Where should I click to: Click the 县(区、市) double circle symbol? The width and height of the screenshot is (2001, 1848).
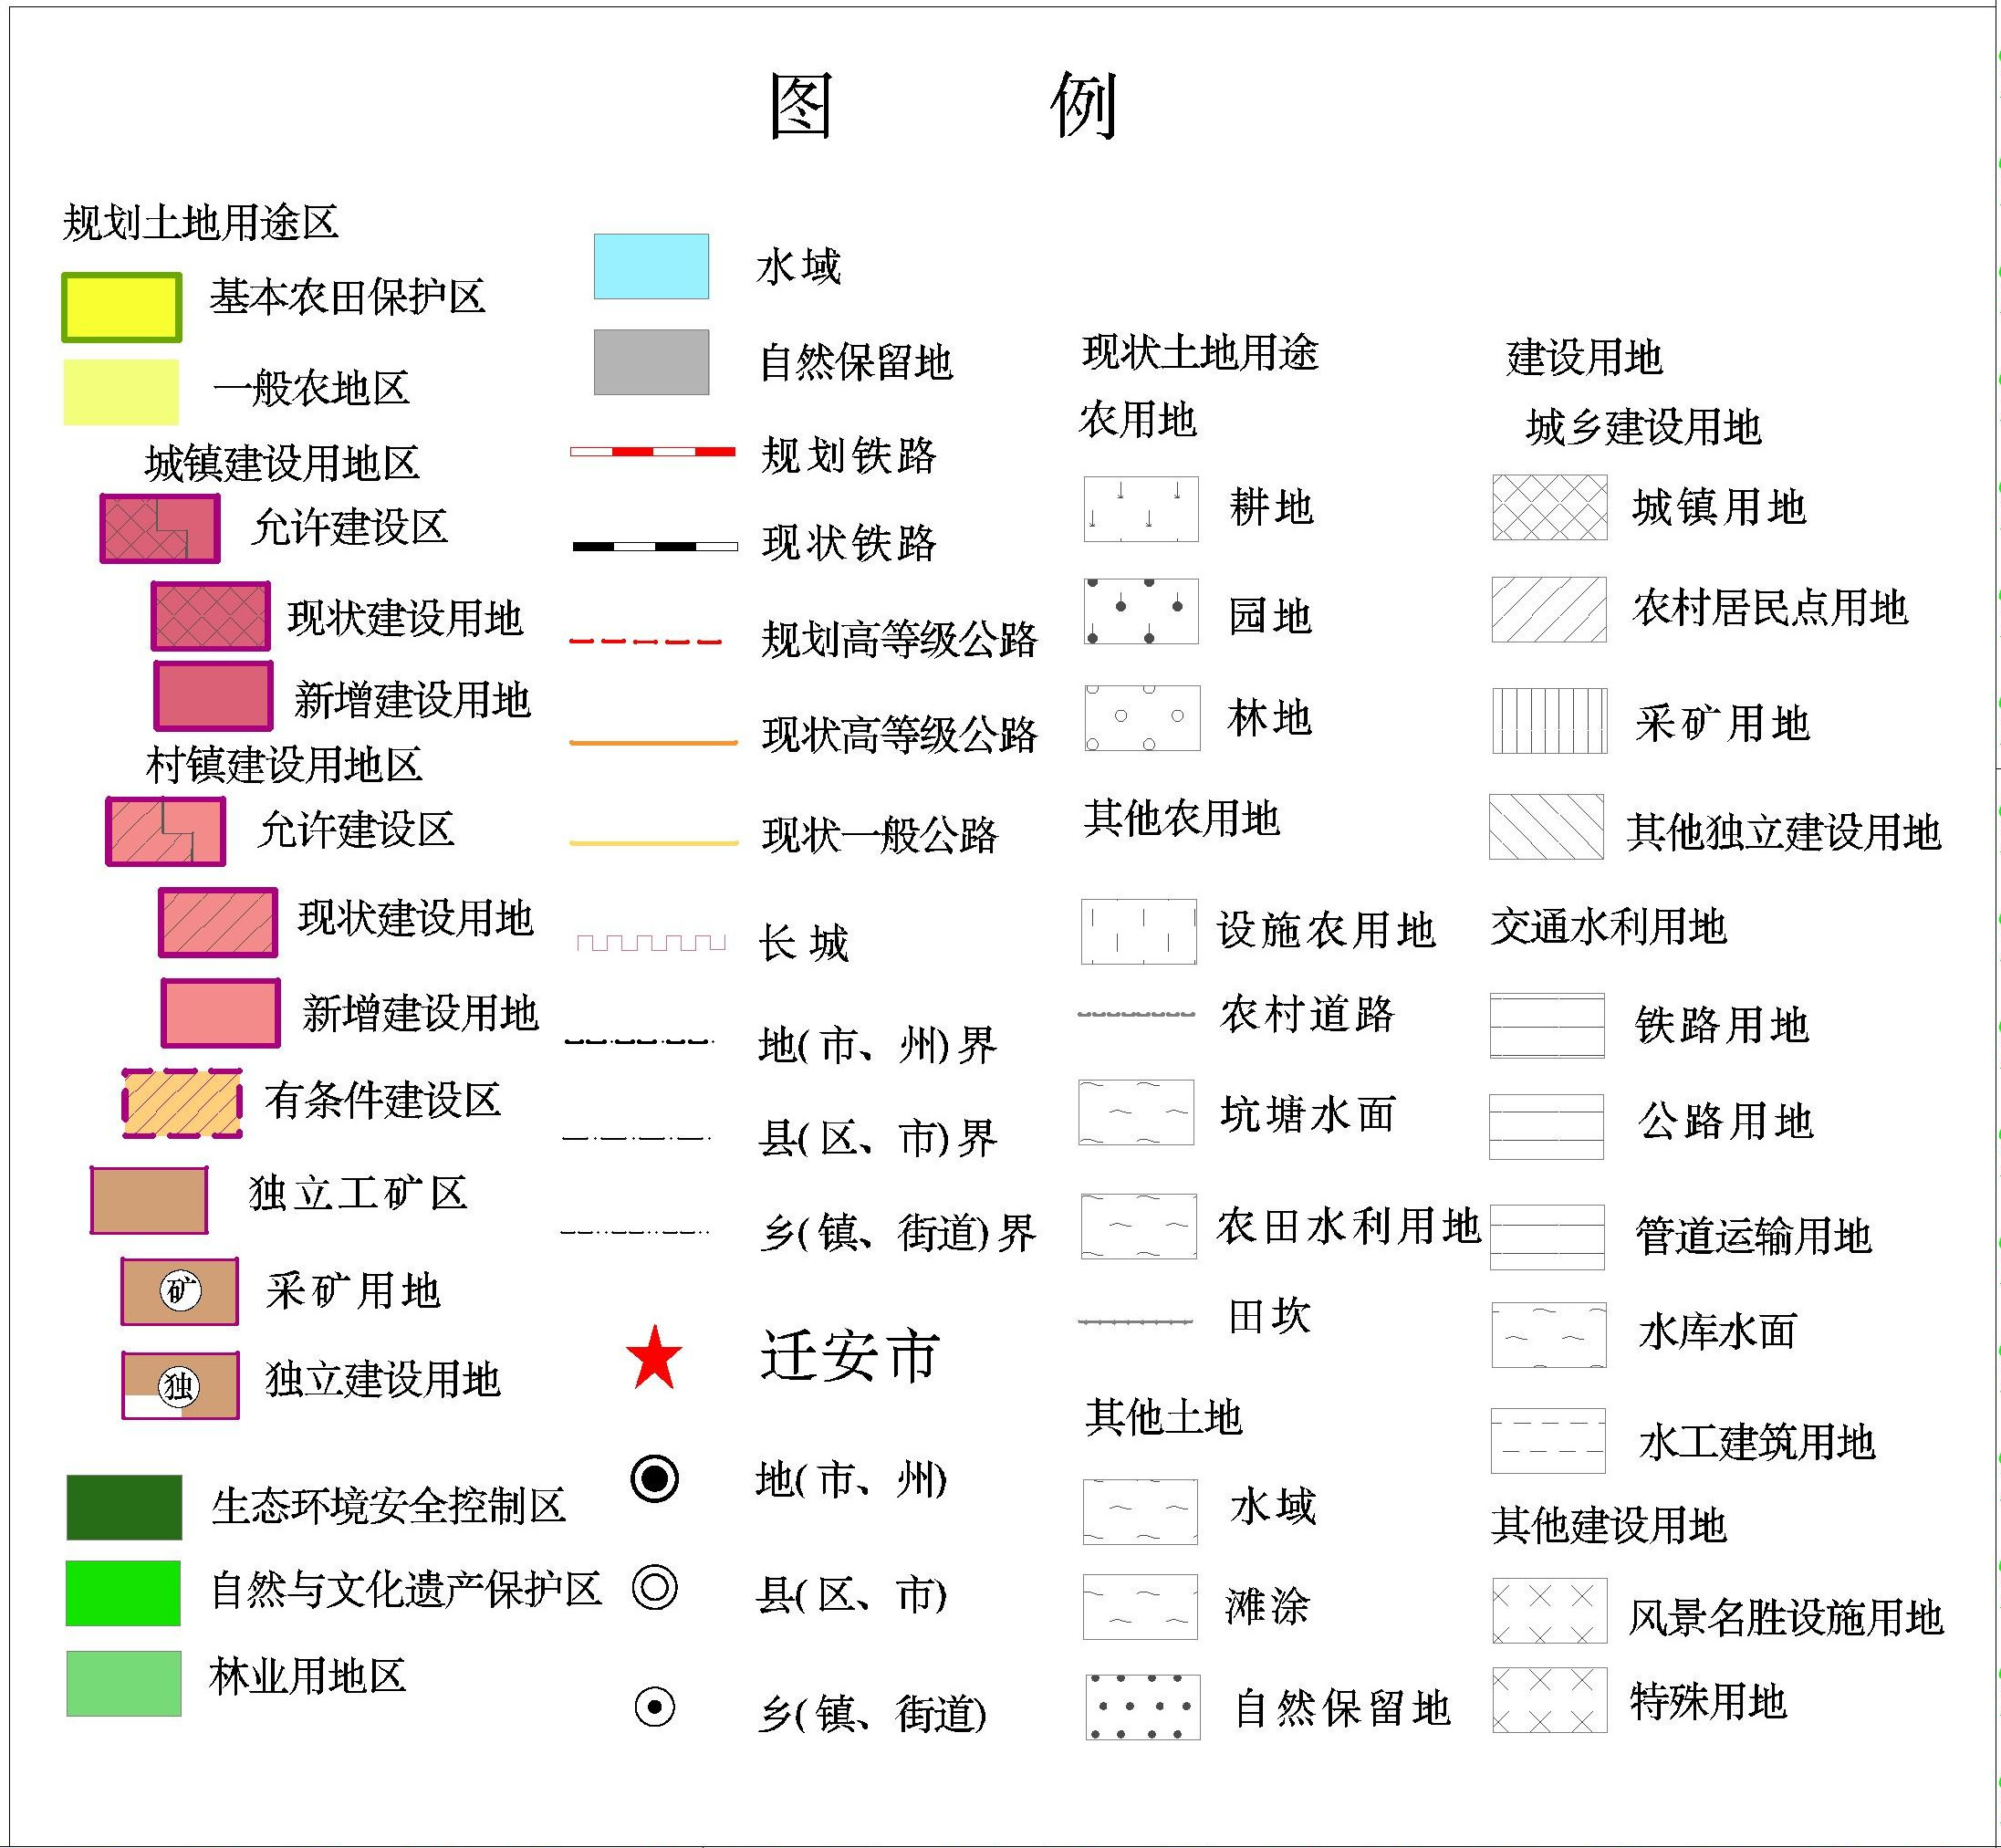pyautogui.click(x=655, y=1587)
